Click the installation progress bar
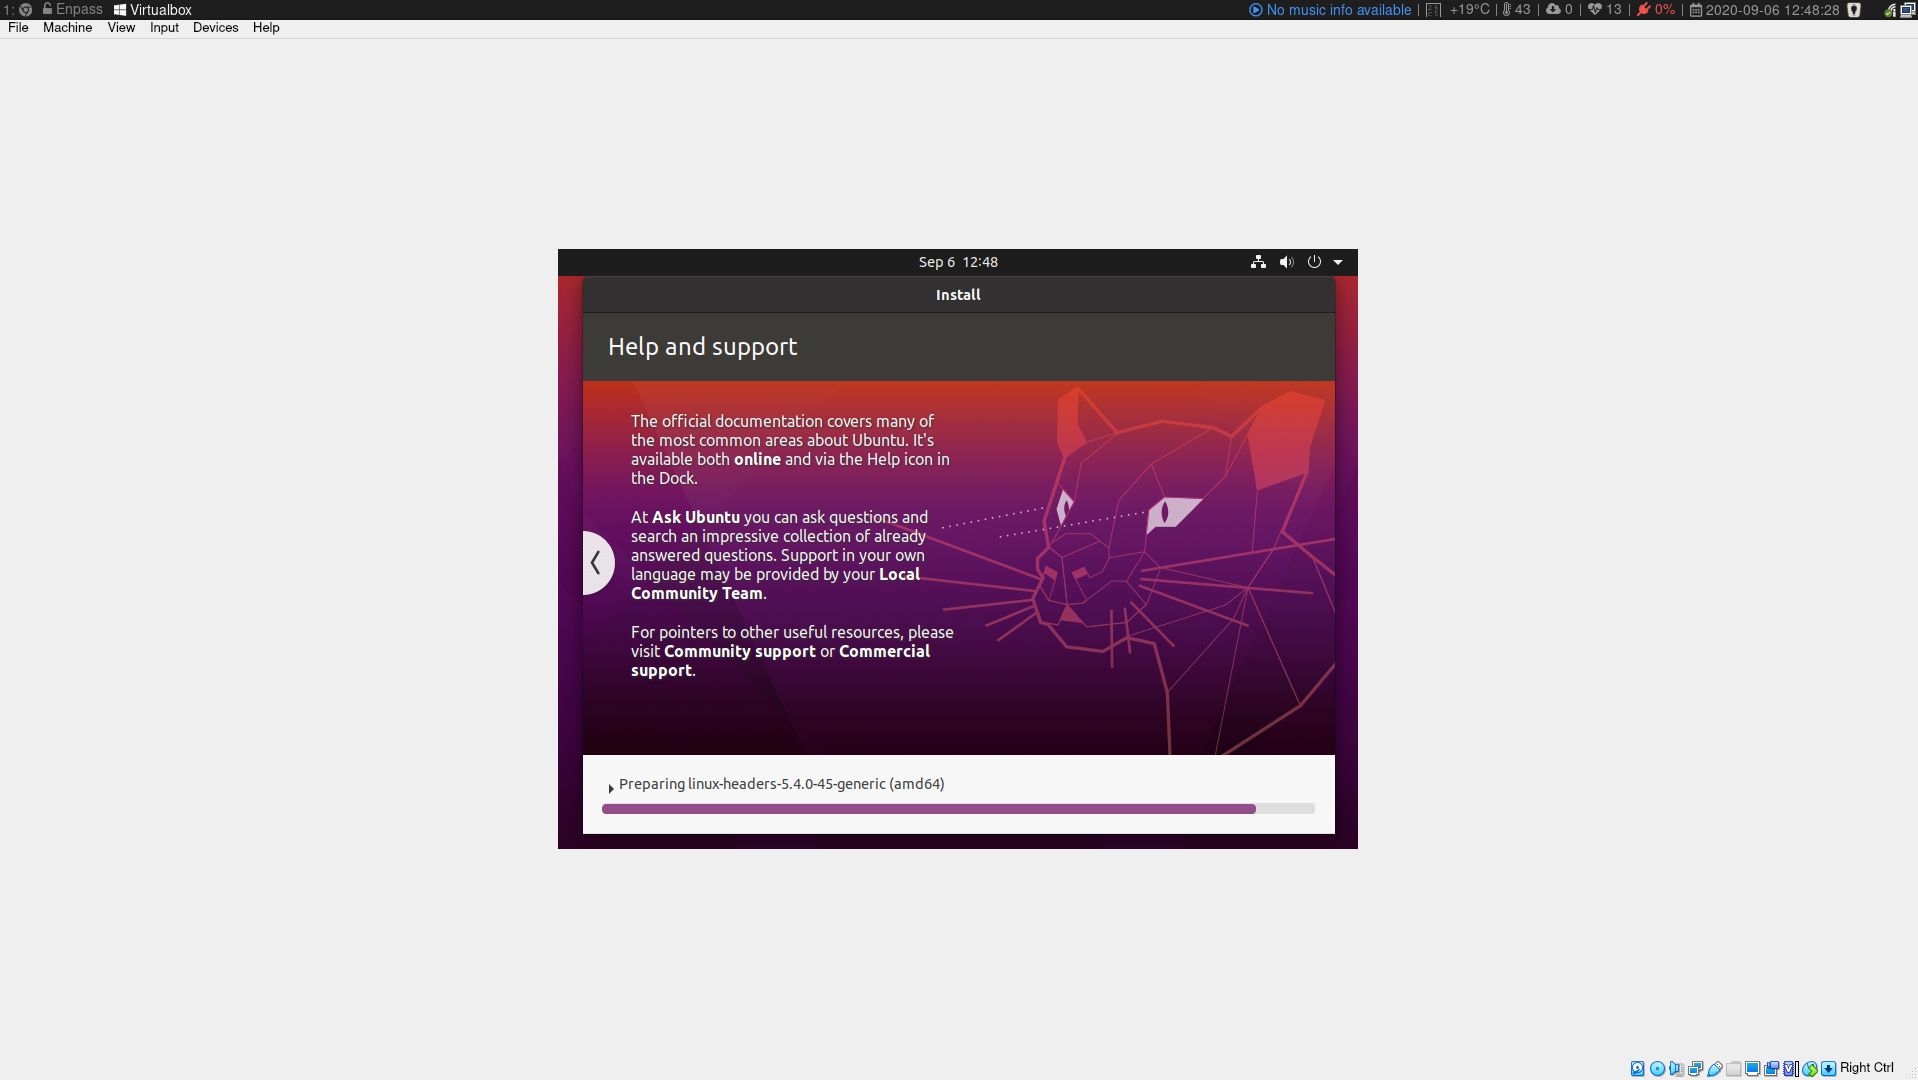This screenshot has width=1918, height=1080. pyautogui.click(x=957, y=808)
